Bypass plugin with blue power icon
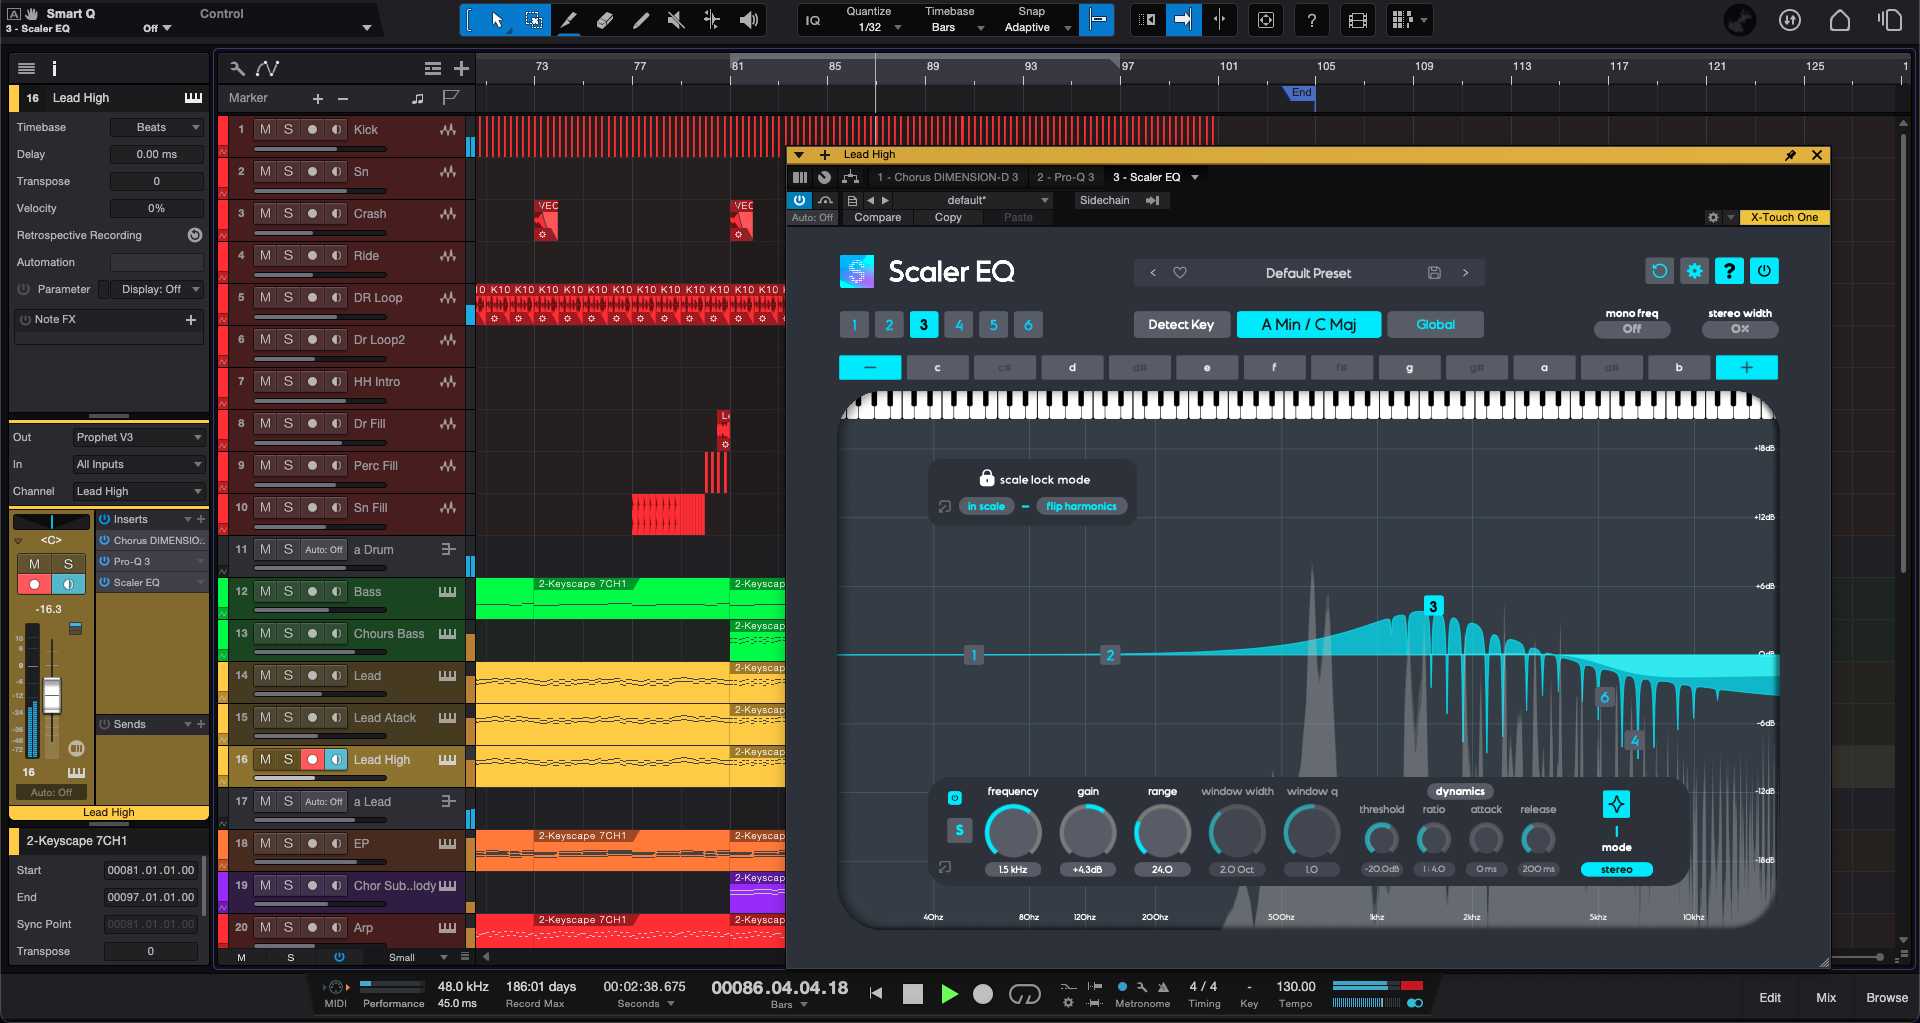 click(x=799, y=200)
